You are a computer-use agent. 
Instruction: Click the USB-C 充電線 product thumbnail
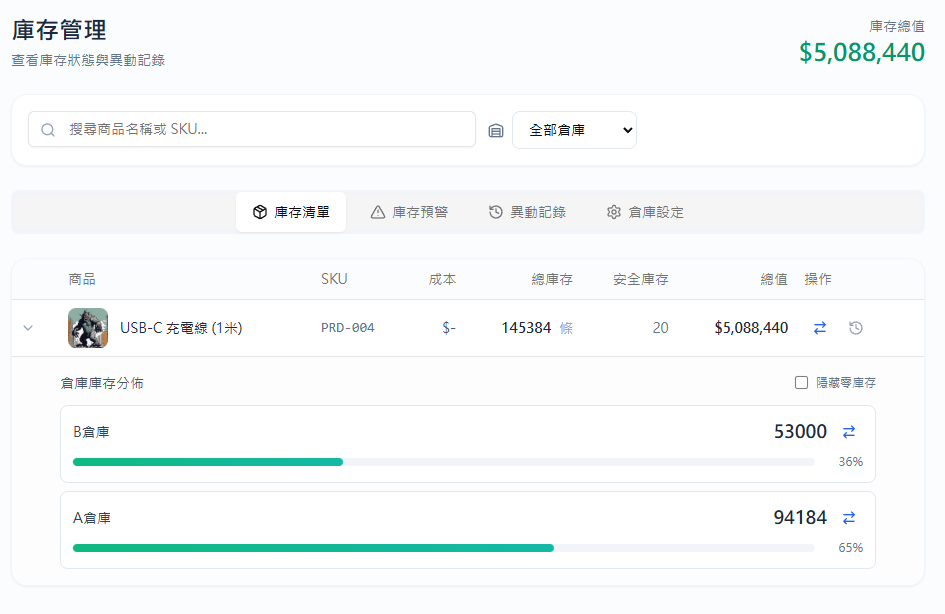[x=88, y=328]
